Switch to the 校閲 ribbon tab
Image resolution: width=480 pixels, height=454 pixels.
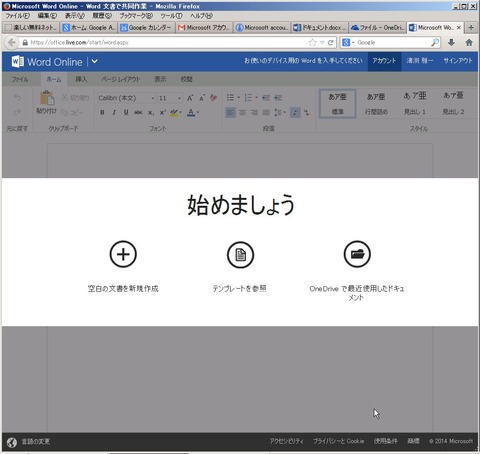187,79
